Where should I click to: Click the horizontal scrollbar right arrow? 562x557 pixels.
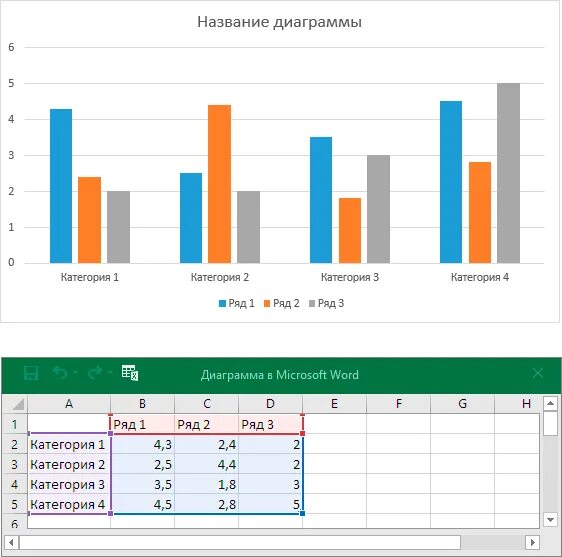(532, 542)
